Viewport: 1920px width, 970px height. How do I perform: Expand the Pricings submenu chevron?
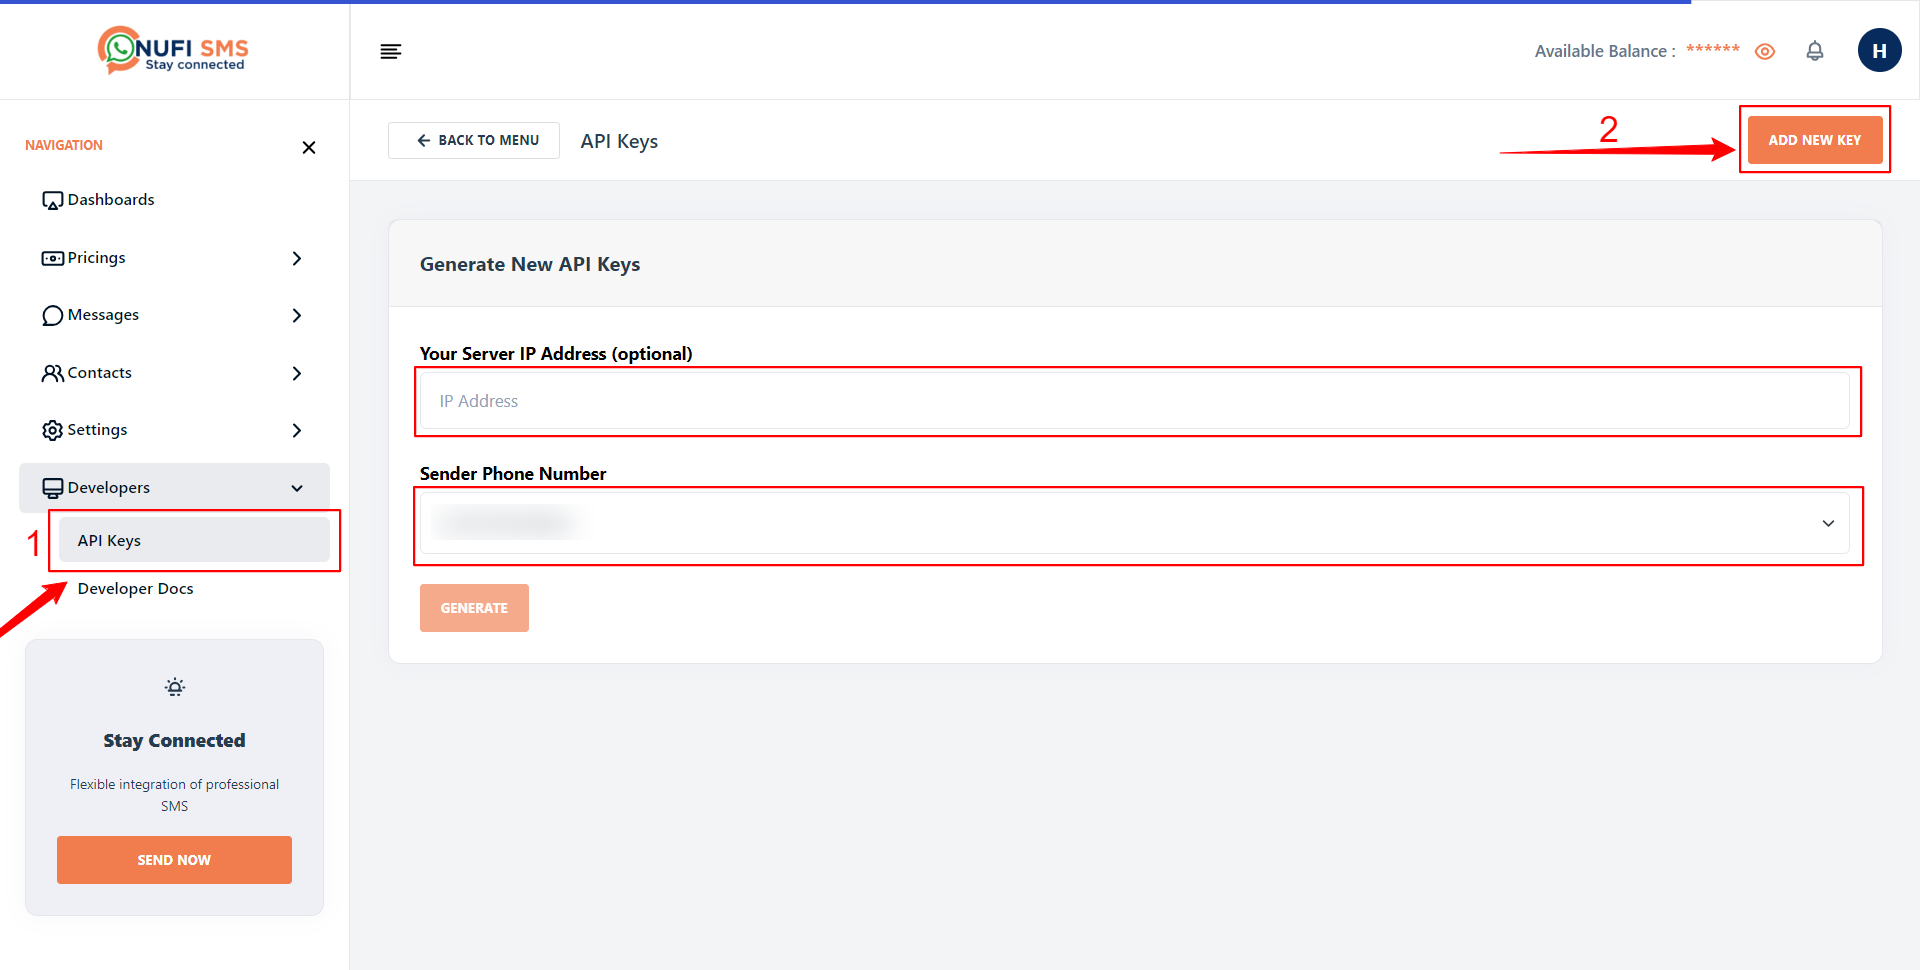pos(296,258)
